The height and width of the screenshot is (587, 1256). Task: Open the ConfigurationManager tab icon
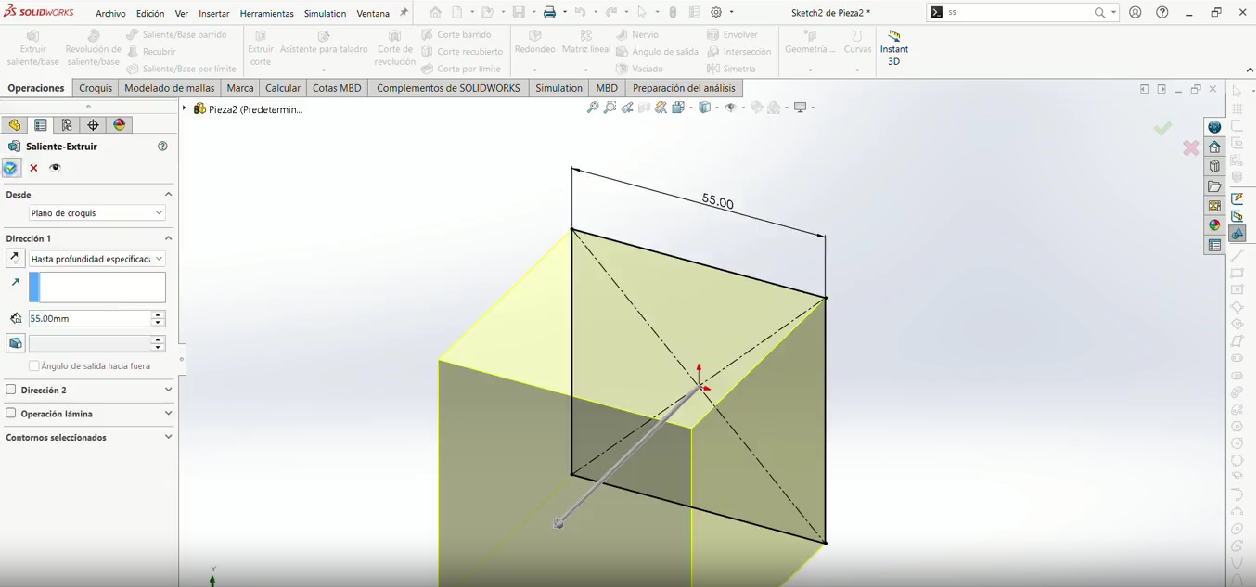coord(67,125)
